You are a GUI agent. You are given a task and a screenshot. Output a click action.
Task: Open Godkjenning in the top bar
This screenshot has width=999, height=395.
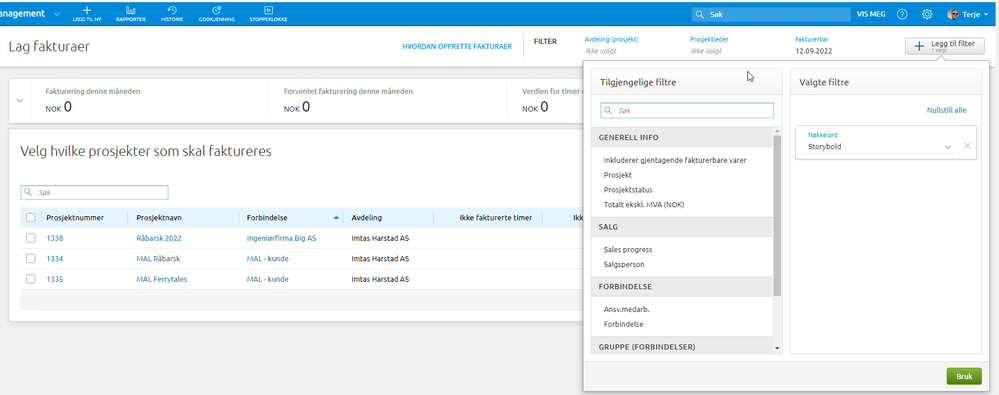click(x=217, y=13)
